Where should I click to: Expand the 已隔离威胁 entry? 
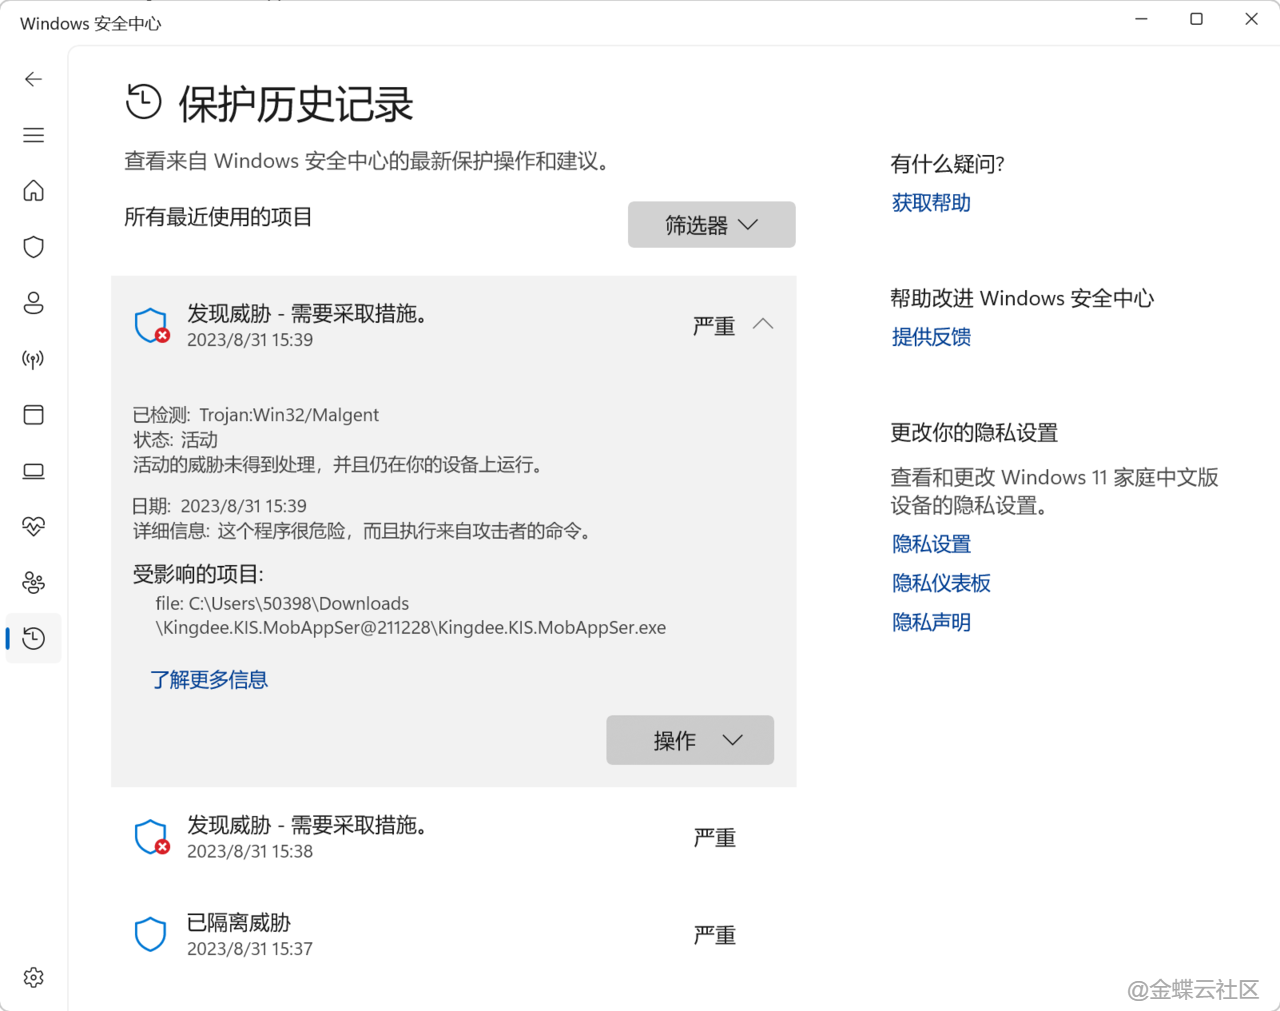pos(454,934)
